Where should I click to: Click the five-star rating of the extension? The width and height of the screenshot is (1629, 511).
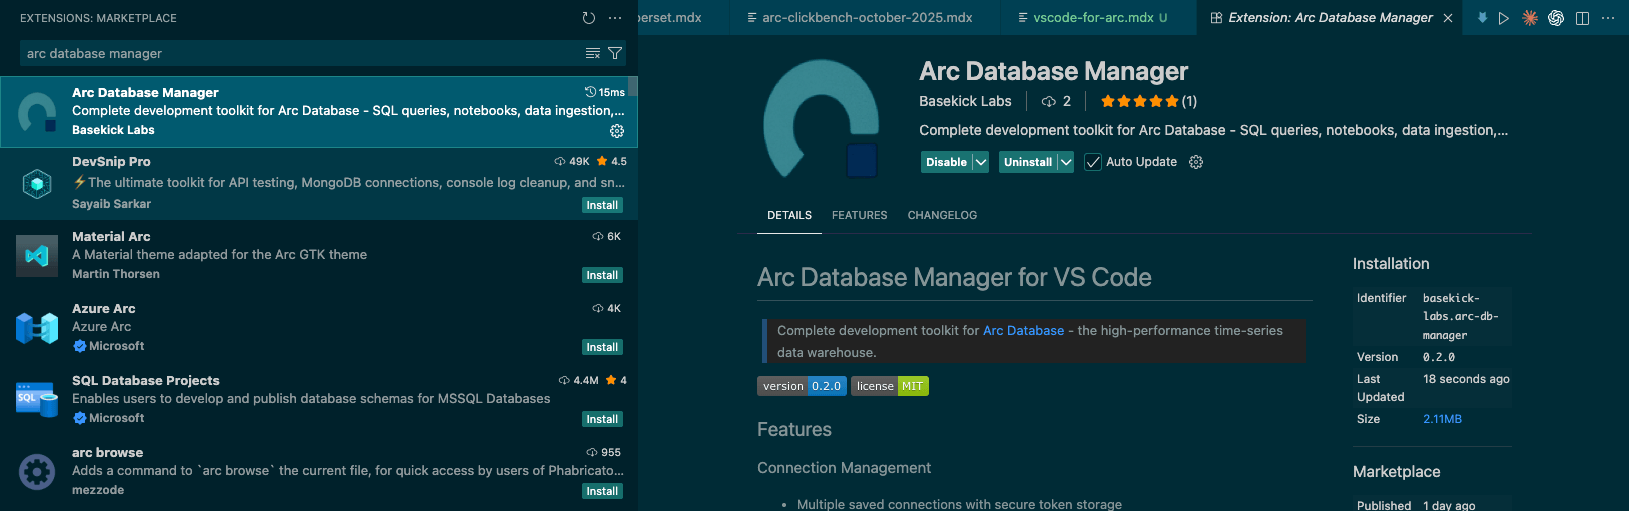click(x=1139, y=101)
